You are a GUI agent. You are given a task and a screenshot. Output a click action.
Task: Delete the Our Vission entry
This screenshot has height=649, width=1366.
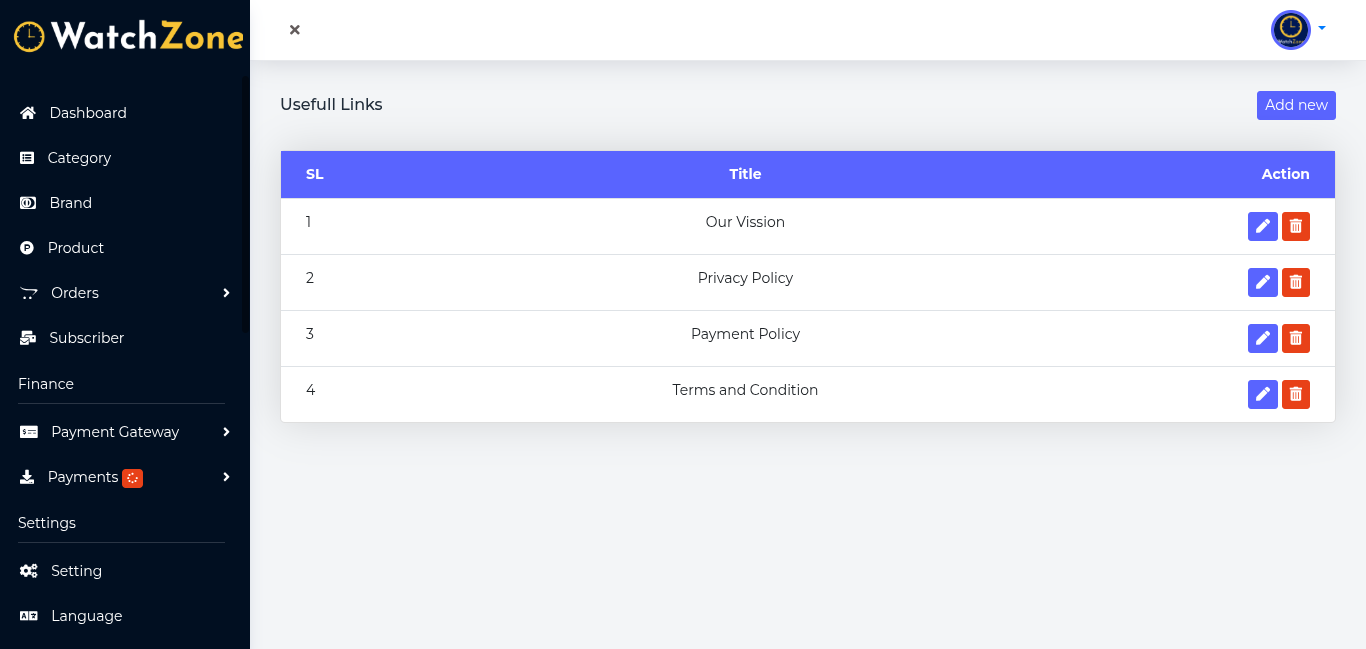(x=1296, y=227)
